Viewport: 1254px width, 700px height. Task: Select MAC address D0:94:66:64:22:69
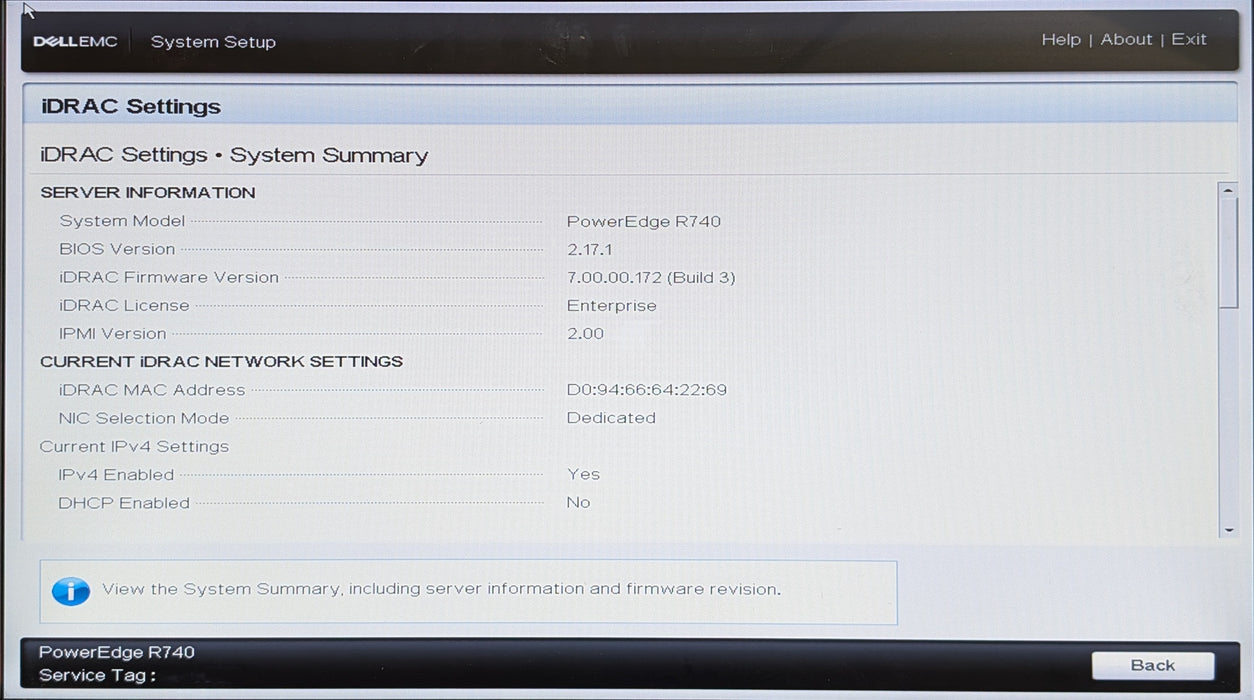[647, 390]
